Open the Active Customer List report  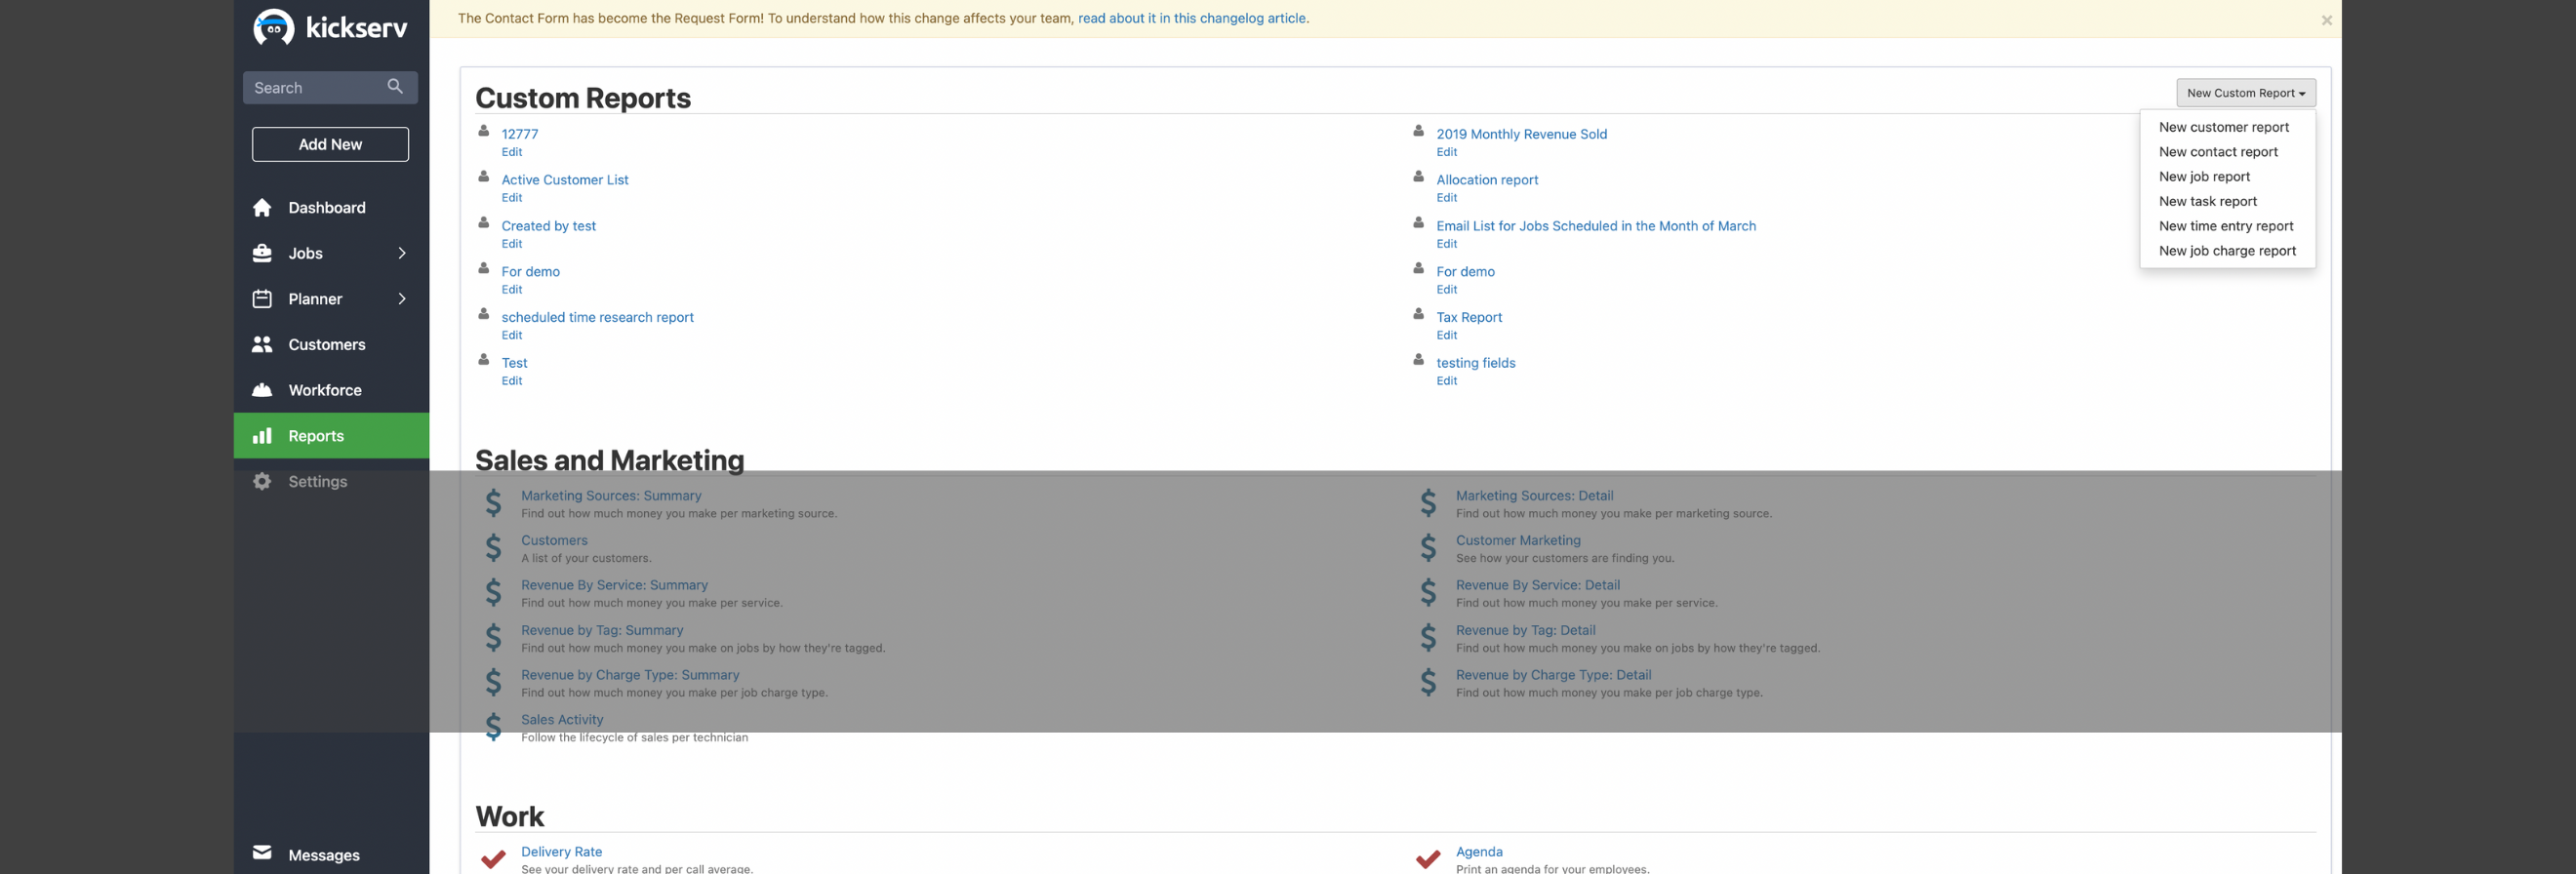click(564, 180)
